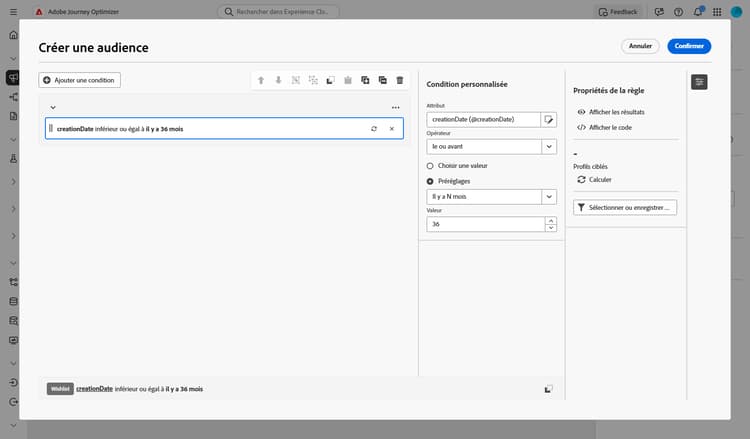Open the Opérateur dropdown le ou avant
The height and width of the screenshot is (439, 750).
point(491,147)
